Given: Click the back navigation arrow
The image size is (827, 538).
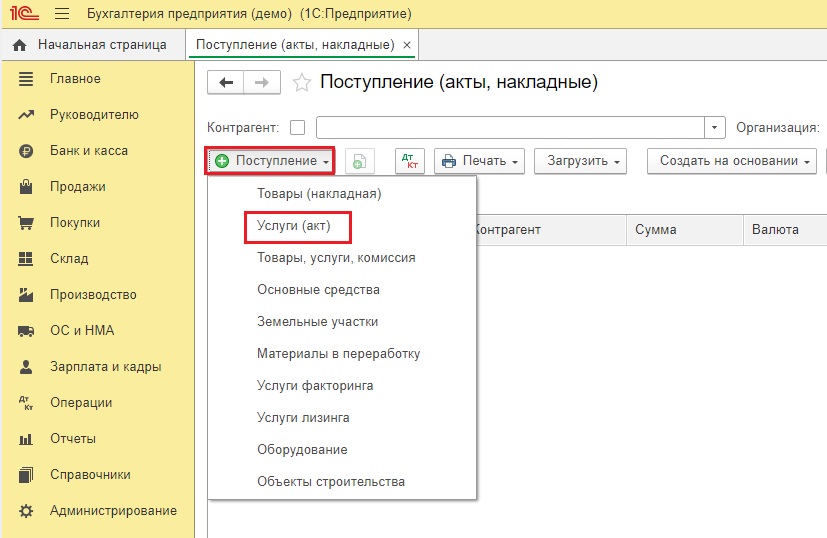Looking at the screenshot, I should pos(226,83).
